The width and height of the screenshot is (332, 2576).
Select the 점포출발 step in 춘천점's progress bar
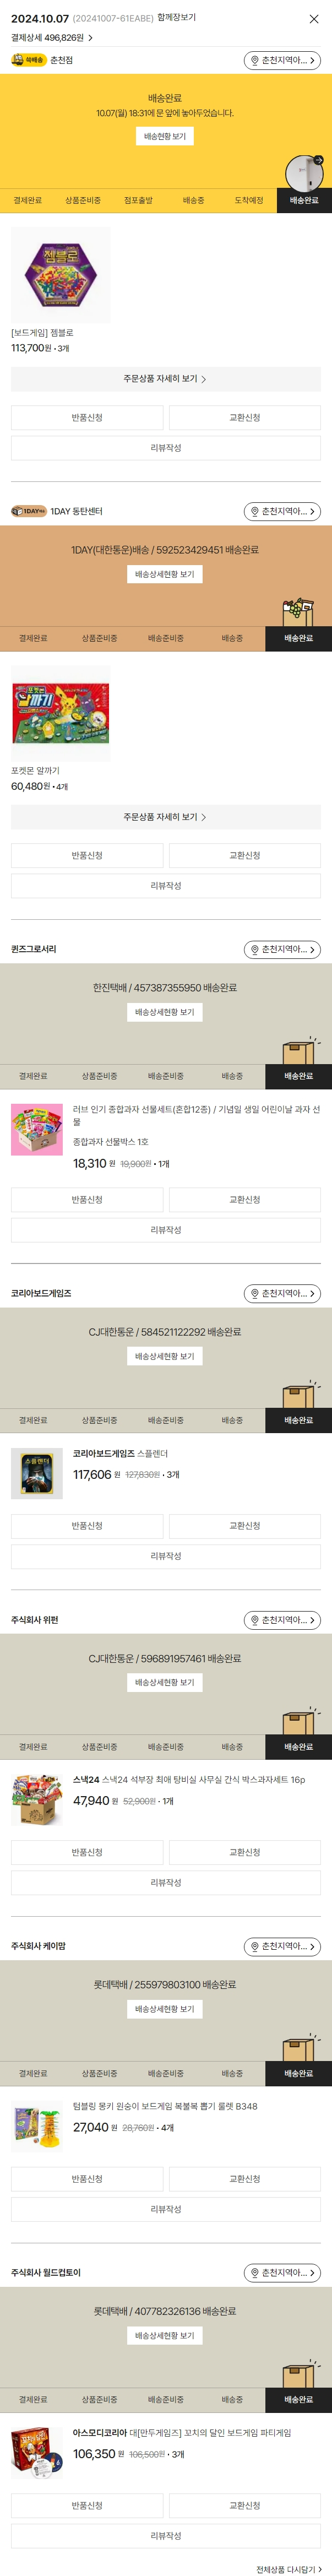138,201
